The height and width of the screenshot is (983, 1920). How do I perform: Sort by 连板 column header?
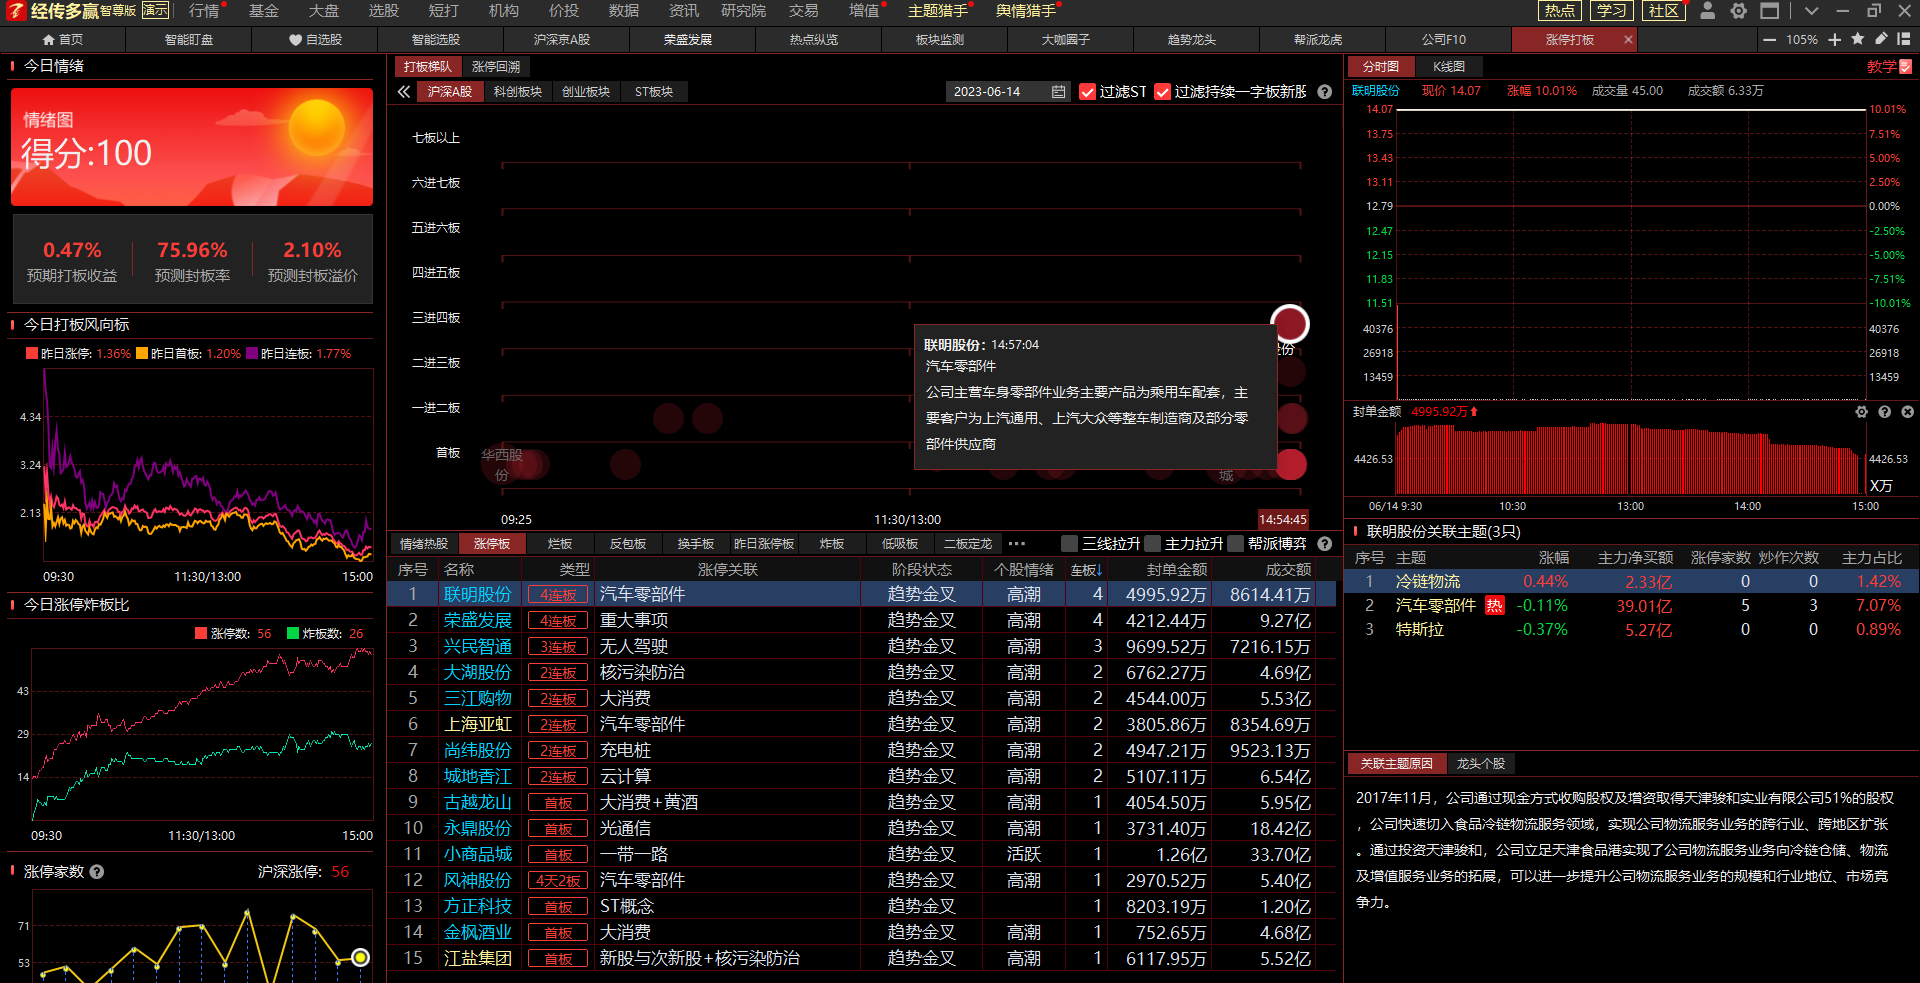[x=1086, y=570]
